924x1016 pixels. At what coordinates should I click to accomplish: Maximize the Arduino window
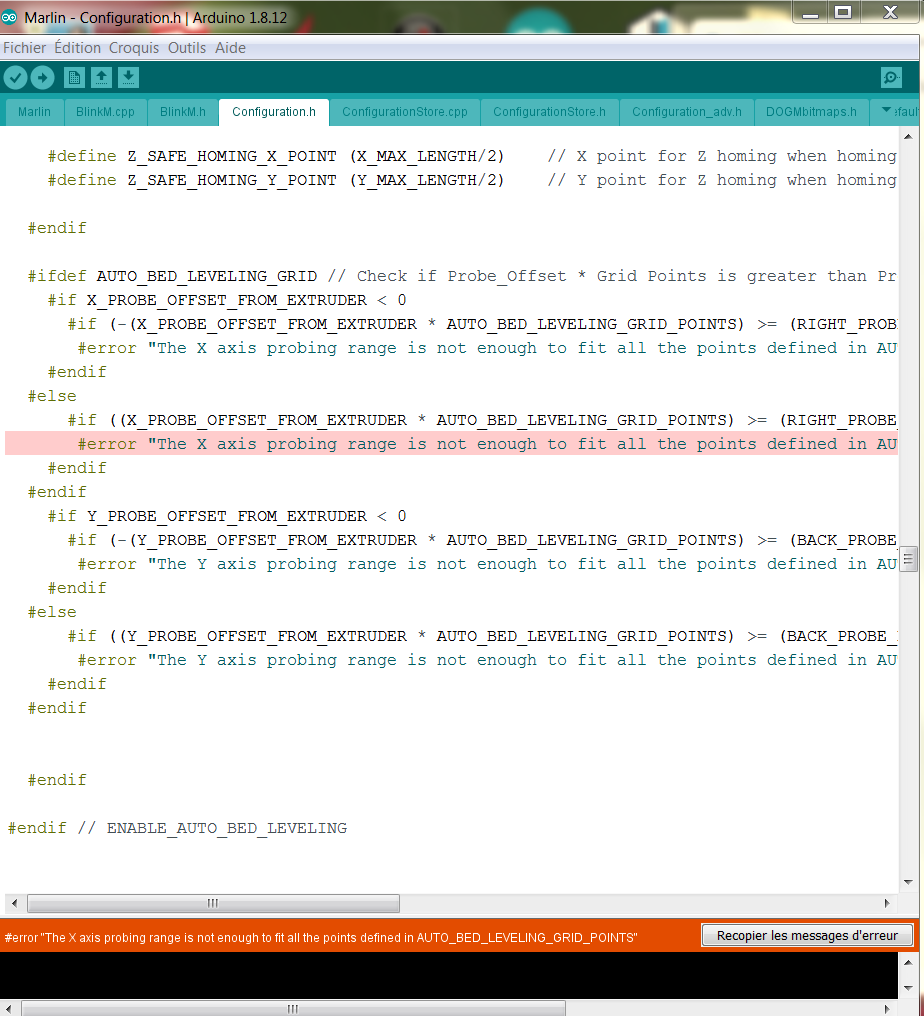point(843,12)
